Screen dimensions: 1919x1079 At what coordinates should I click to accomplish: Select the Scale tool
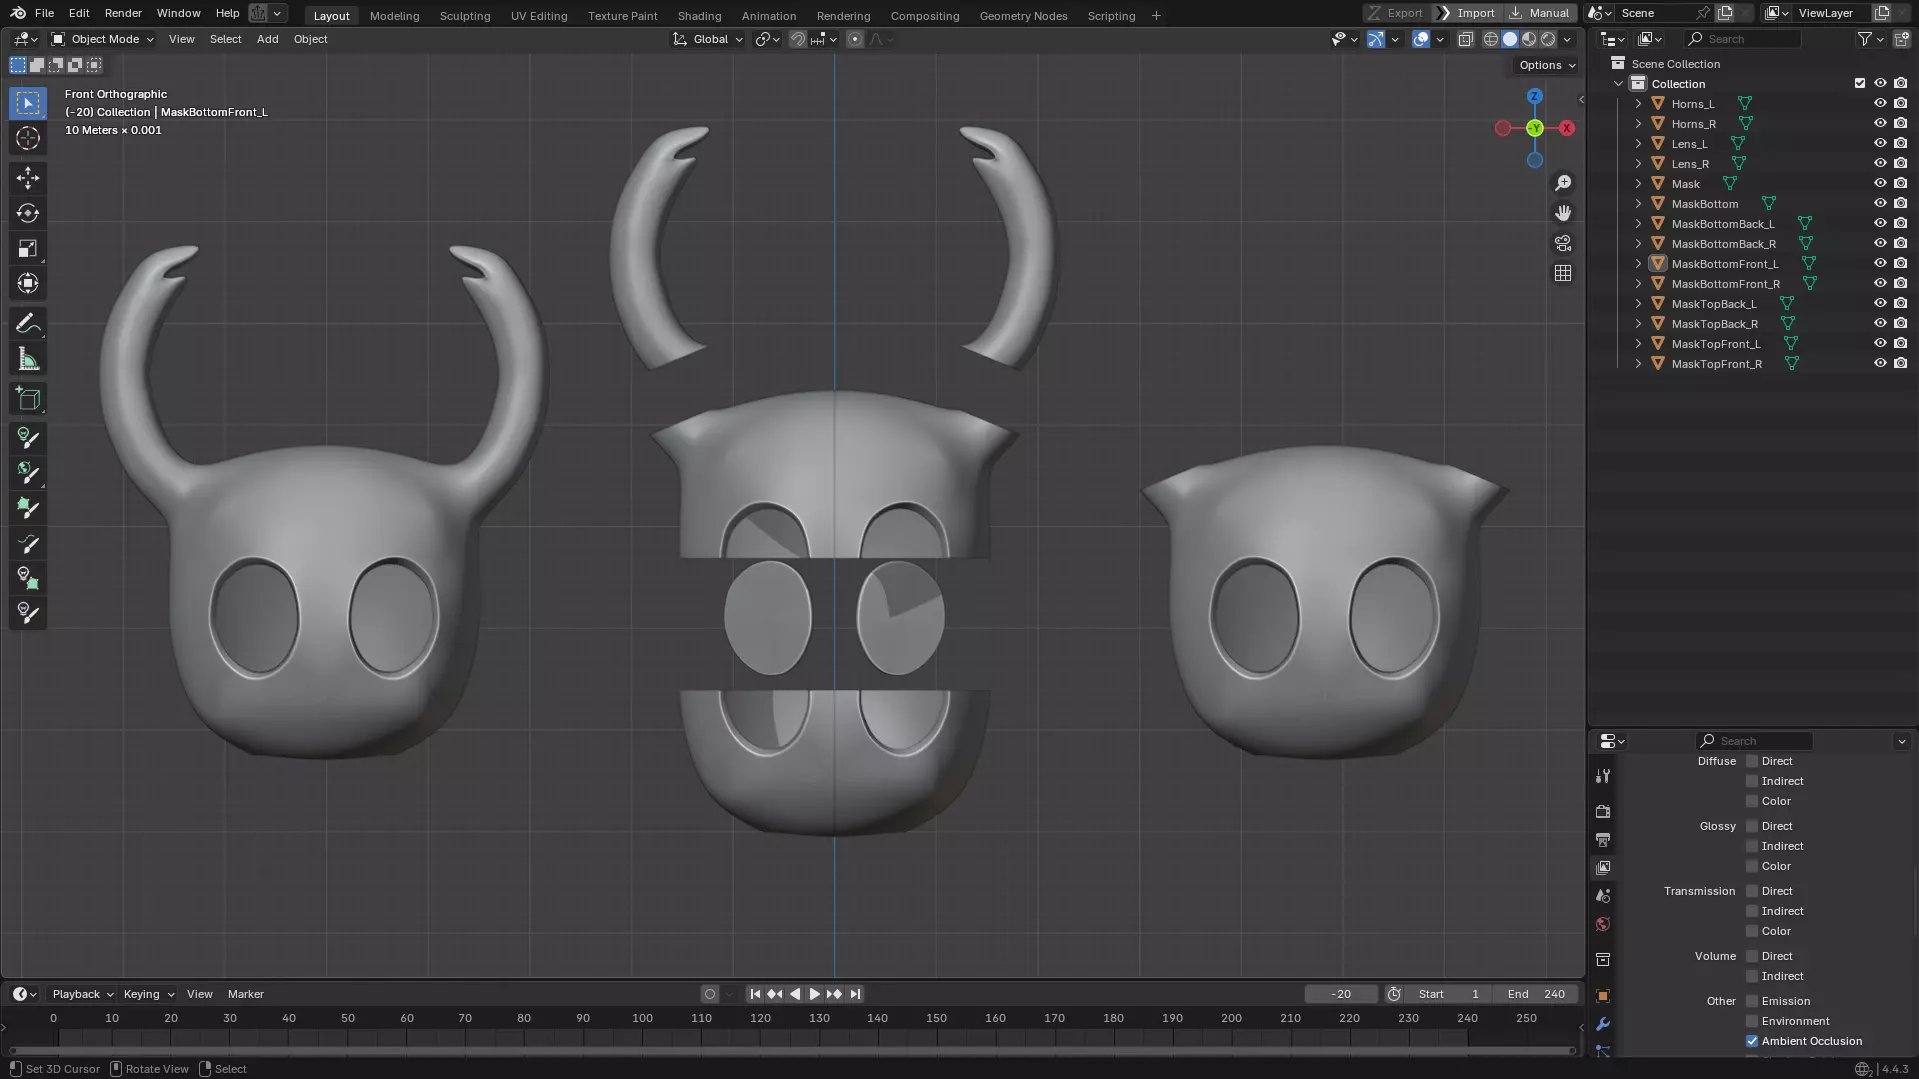(x=28, y=248)
